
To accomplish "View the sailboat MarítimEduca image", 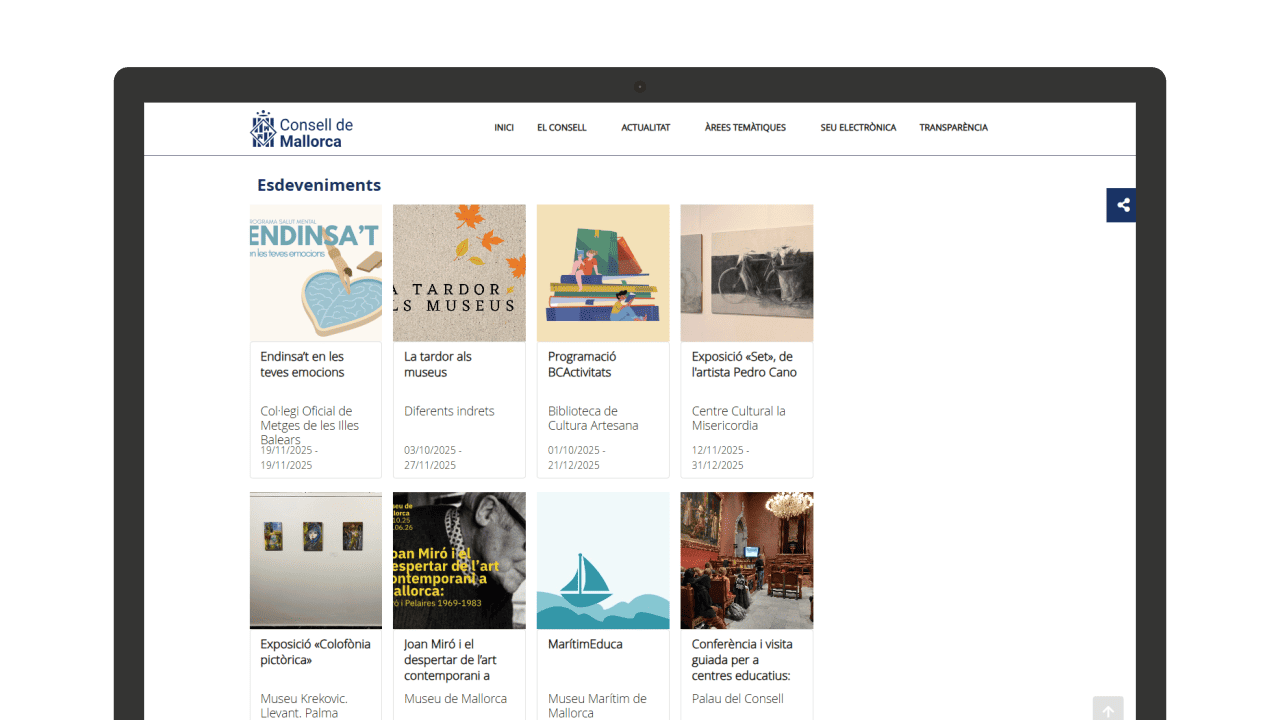I will coord(603,560).
